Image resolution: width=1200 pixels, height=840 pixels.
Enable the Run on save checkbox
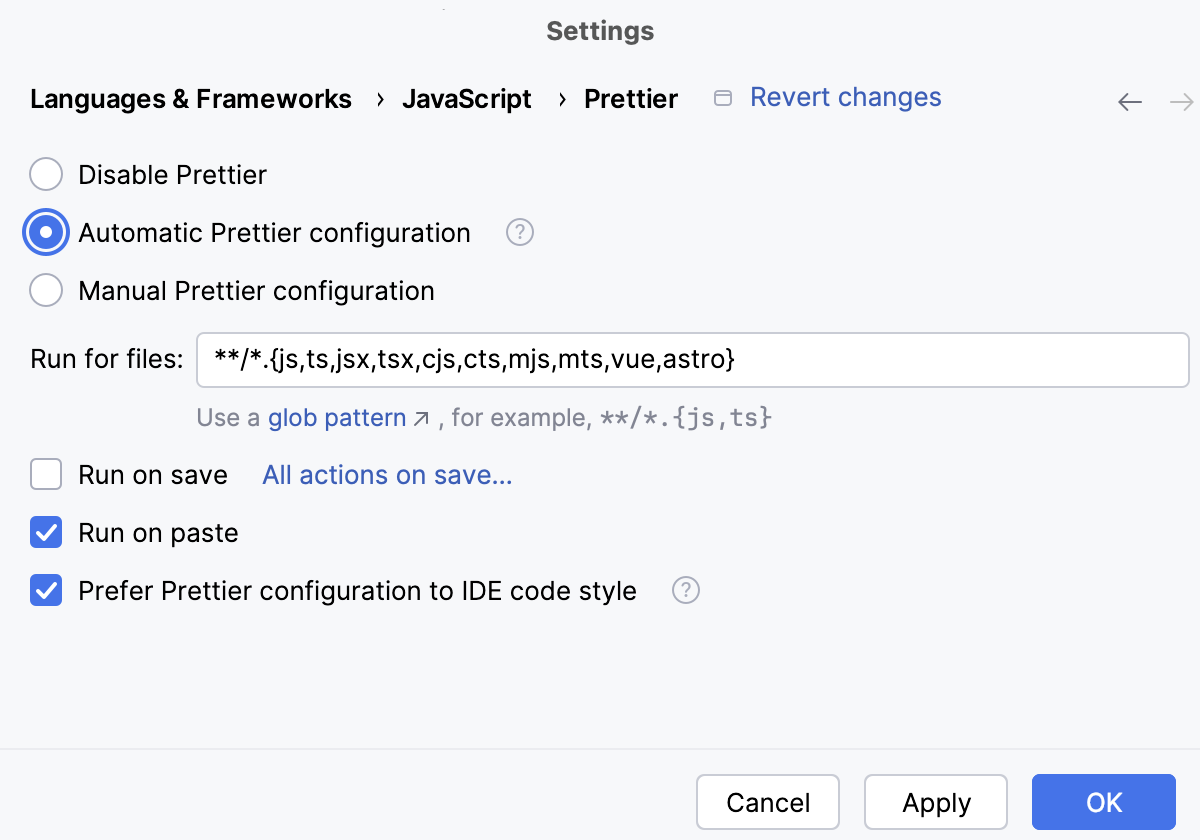coord(45,474)
